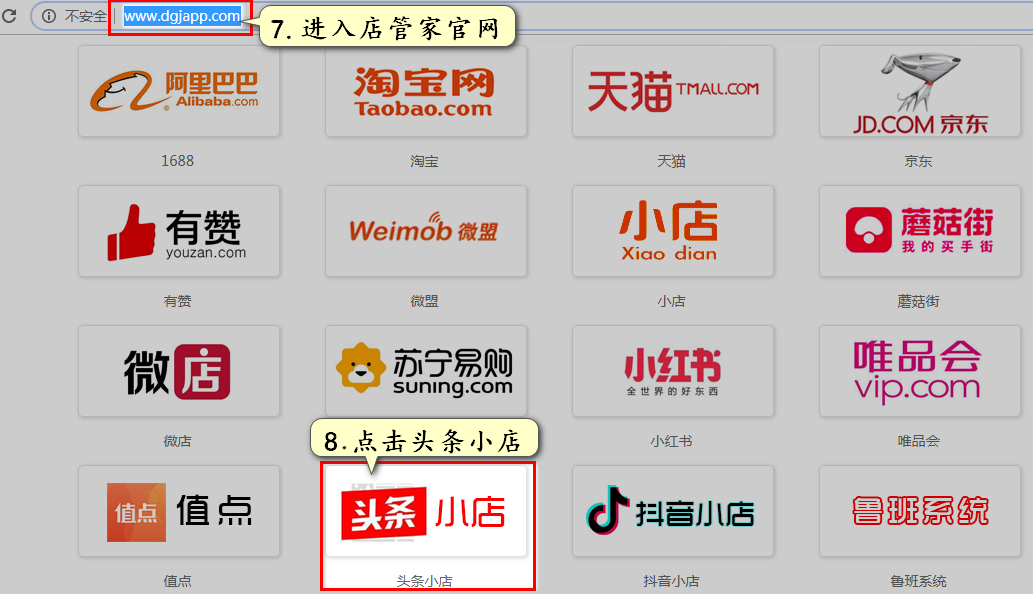Open the Suning.com platform tile
Viewport: 1033px width, 594px height.
pos(426,371)
